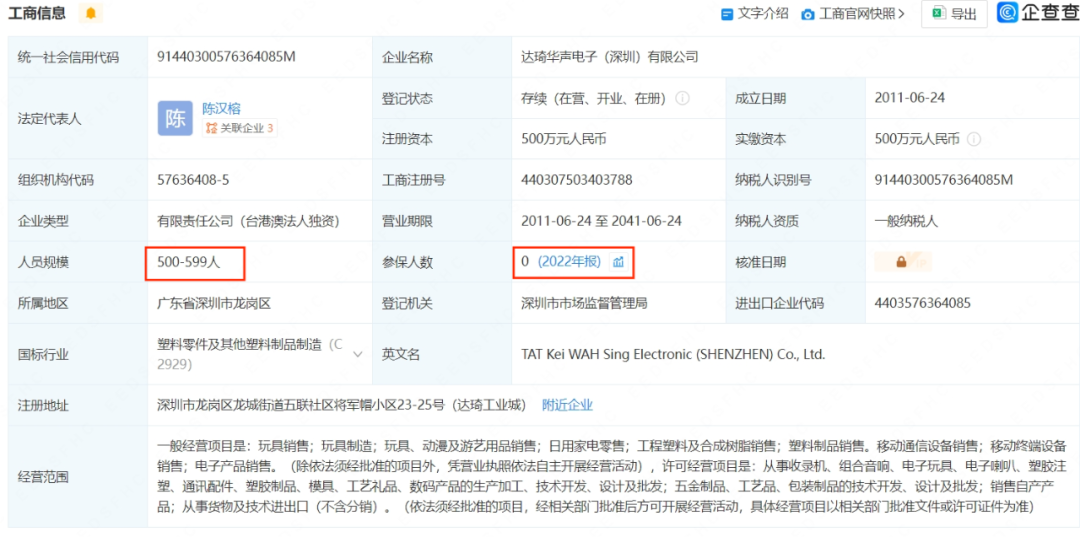The width and height of the screenshot is (1080, 537).
Task: Click company name 达琦华声电子（深圳）有限公司
Action: tap(610, 57)
